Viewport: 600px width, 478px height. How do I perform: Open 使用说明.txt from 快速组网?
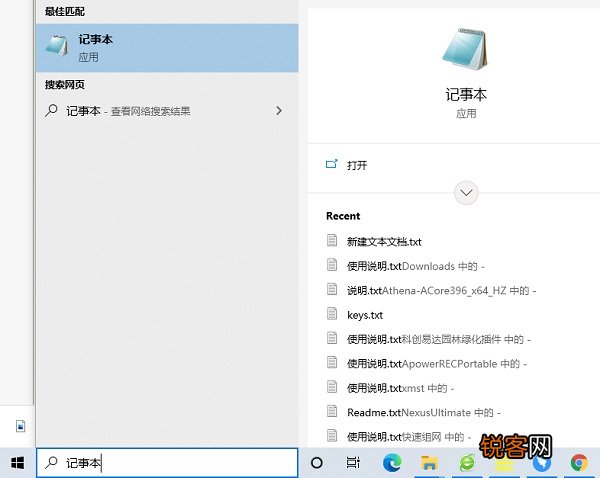pyautogui.click(x=409, y=437)
